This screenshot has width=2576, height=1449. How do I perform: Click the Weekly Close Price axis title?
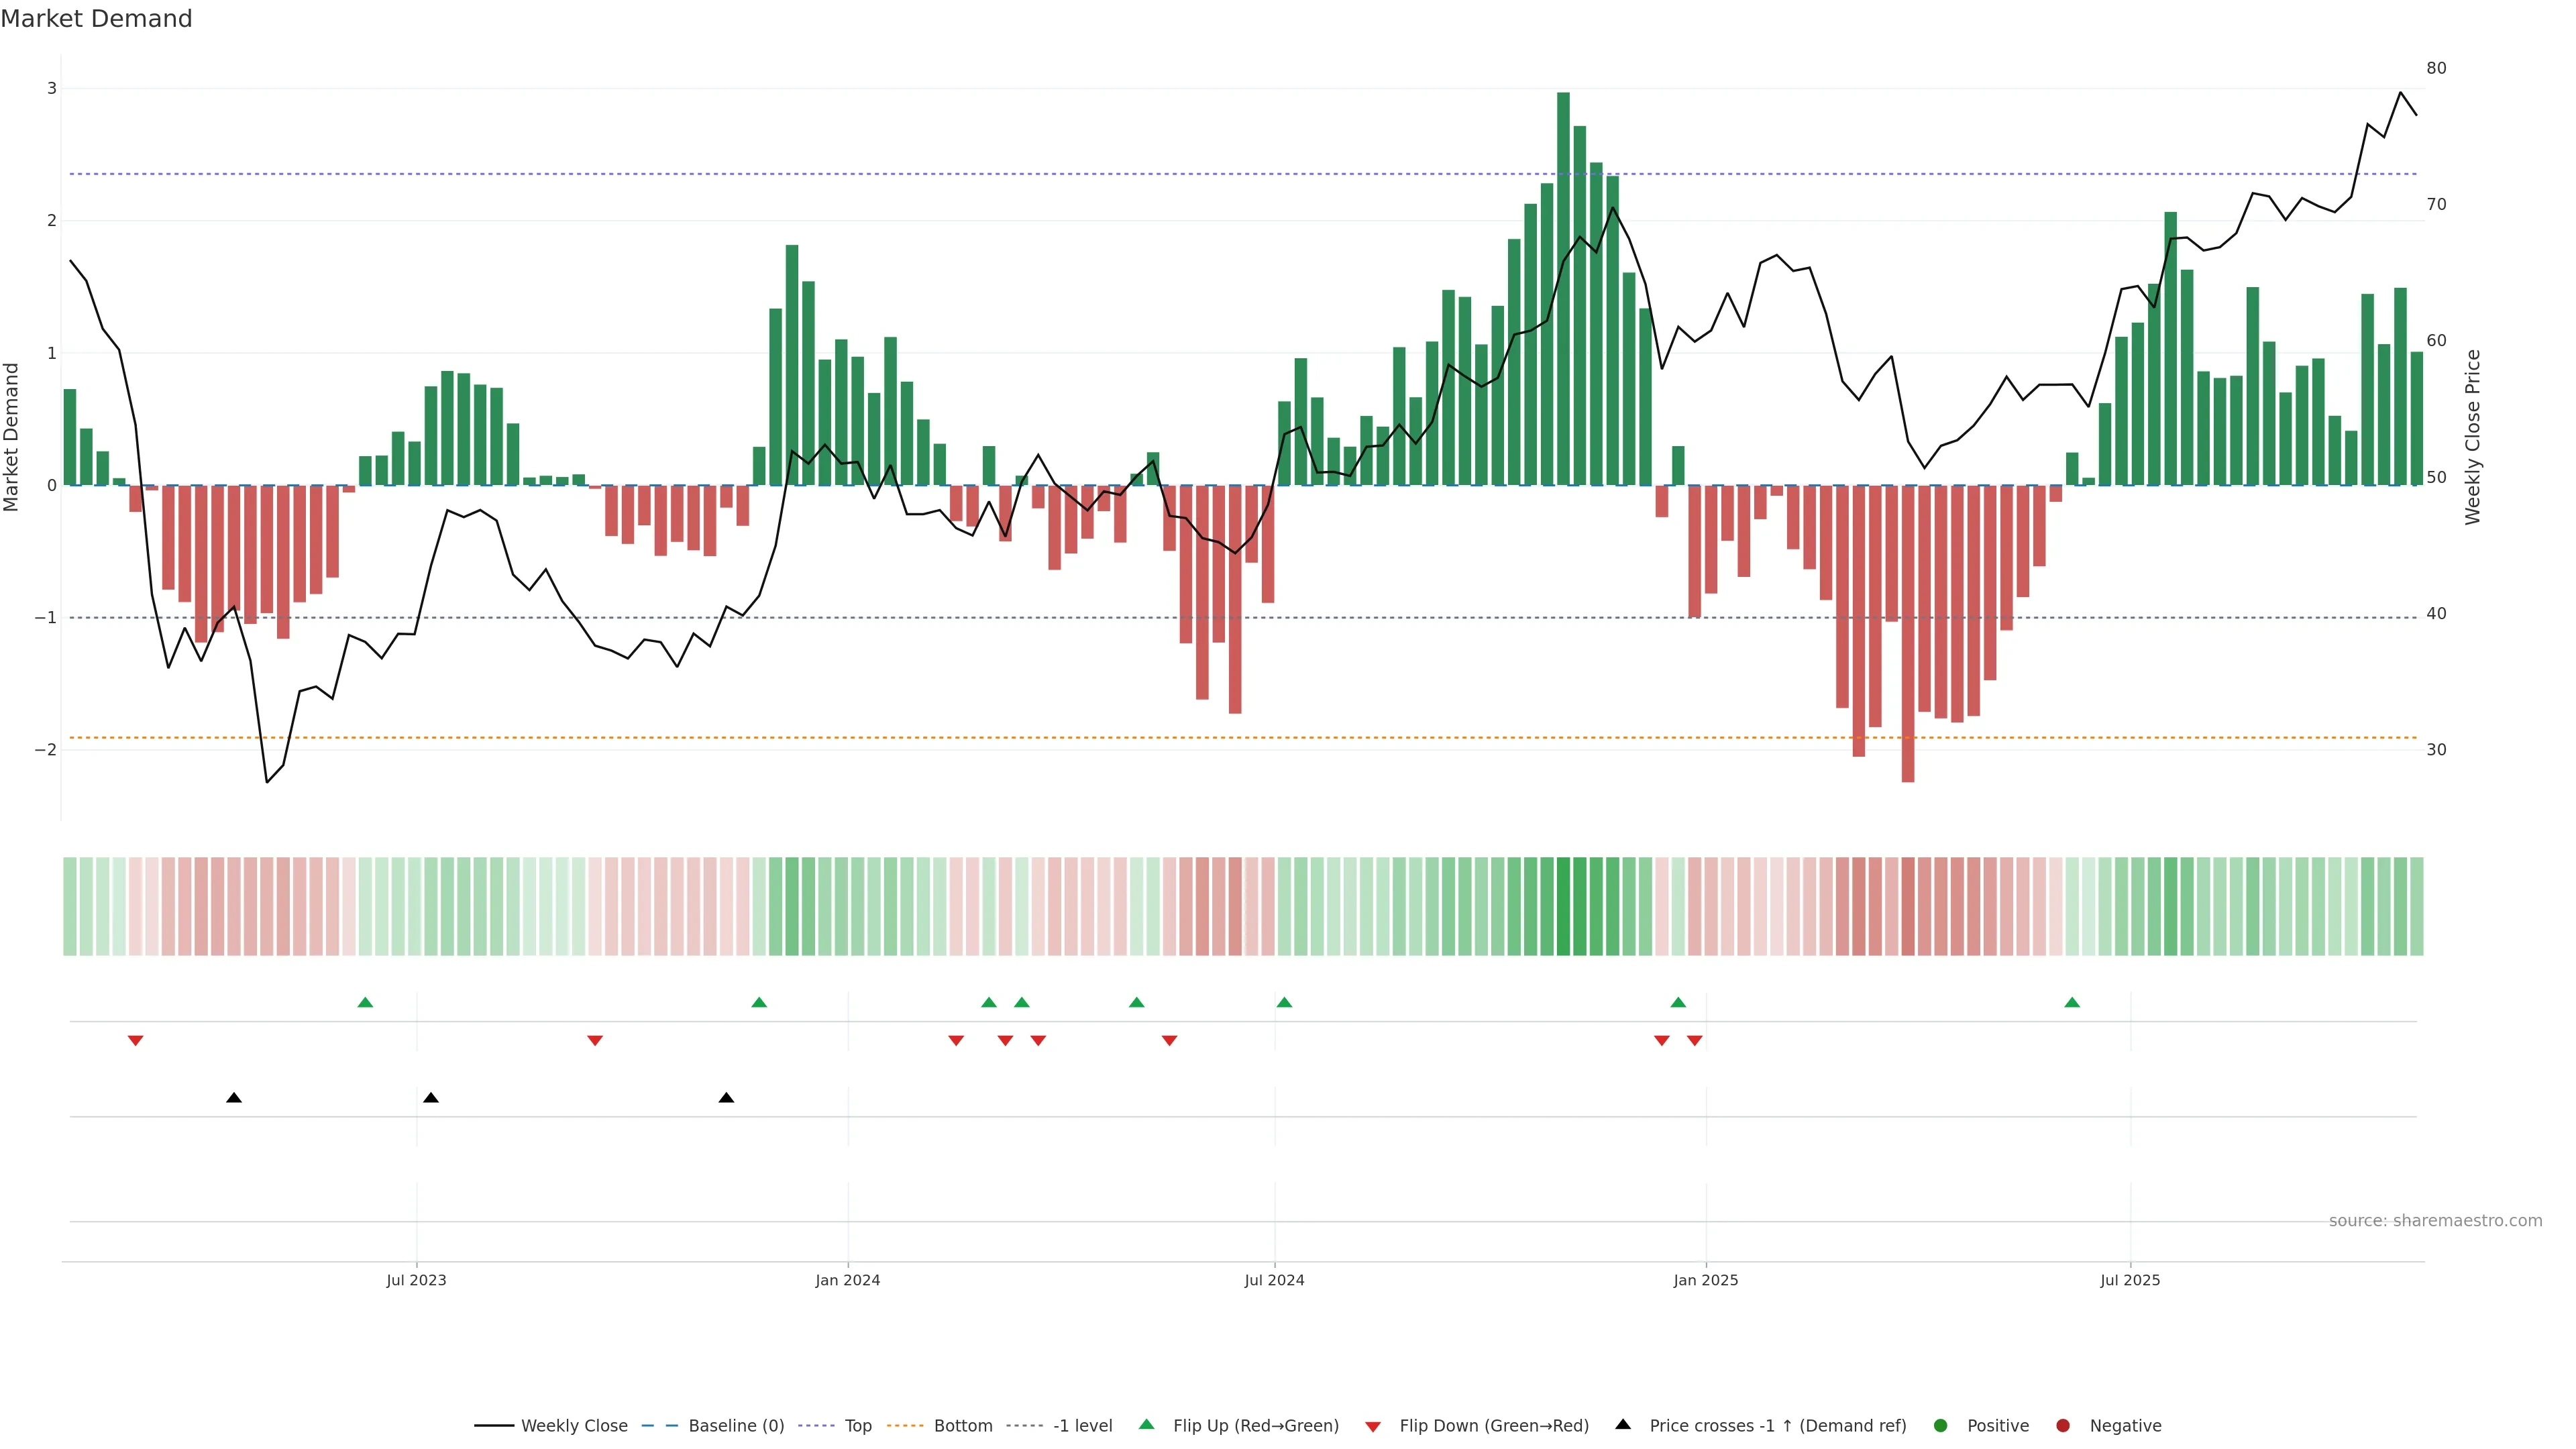click(x=2473, y=437)
